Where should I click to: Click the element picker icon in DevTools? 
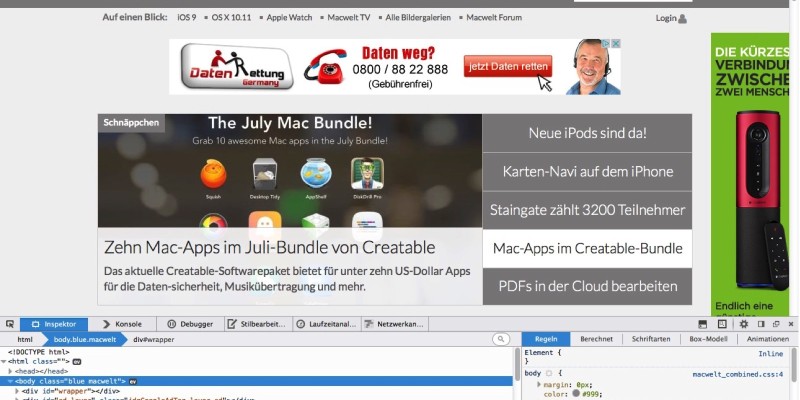point(9,324)
